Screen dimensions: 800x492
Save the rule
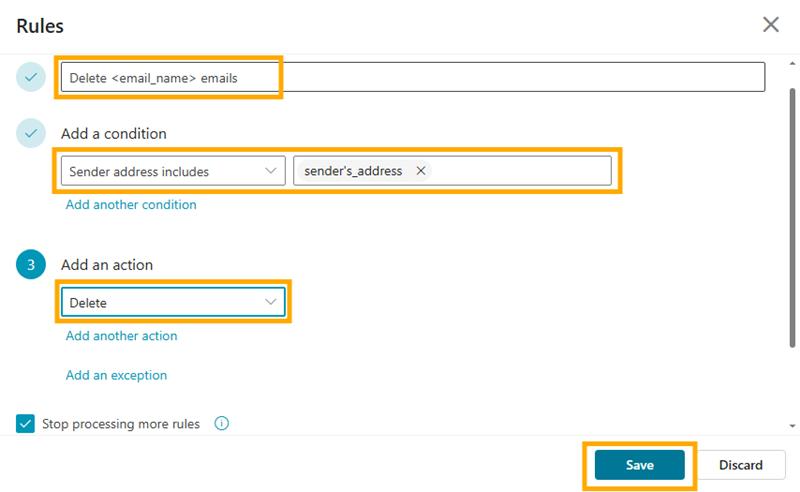click(x=639, y=465)
